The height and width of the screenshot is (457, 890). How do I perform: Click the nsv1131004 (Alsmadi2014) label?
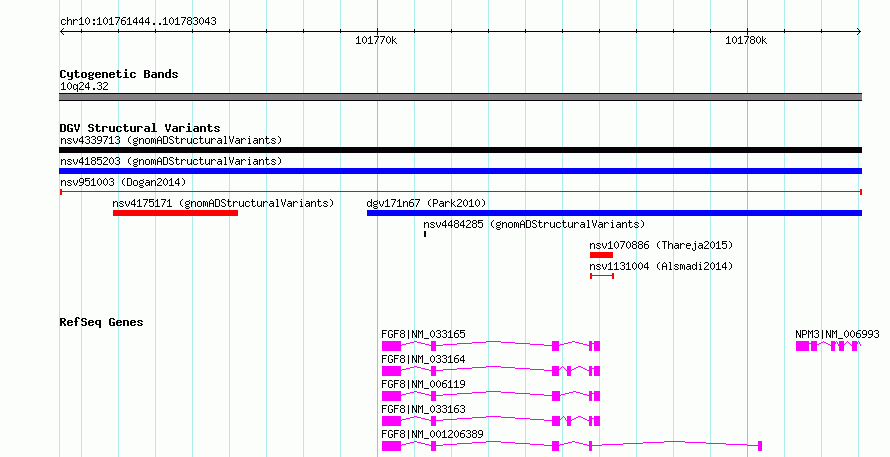(661, 266)
